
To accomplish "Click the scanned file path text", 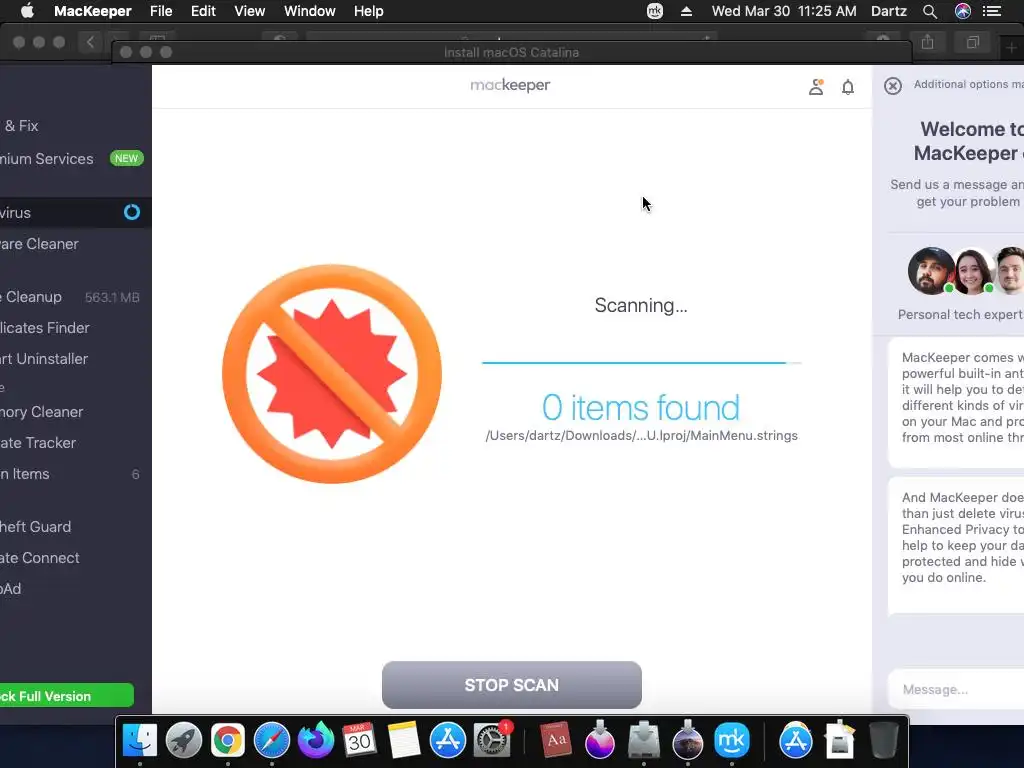I will pyautogui.click(x=641, y=436).
